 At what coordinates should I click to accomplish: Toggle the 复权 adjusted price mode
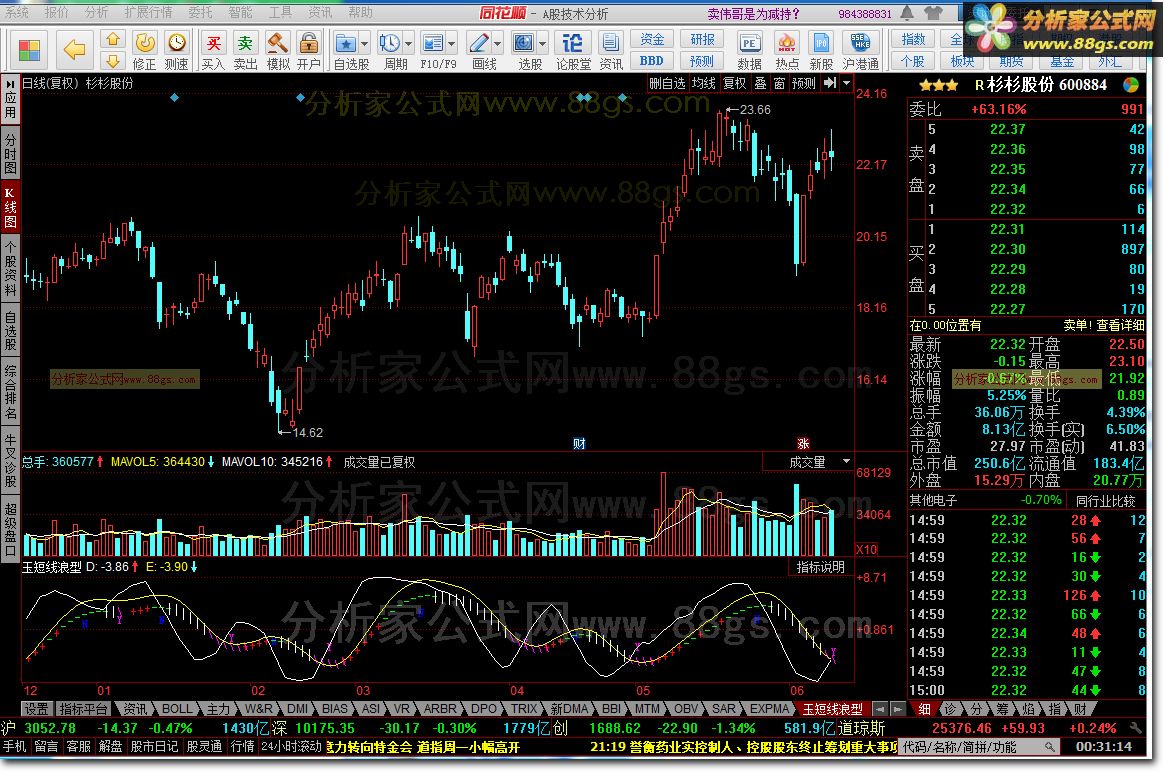(x=734, y=83)
